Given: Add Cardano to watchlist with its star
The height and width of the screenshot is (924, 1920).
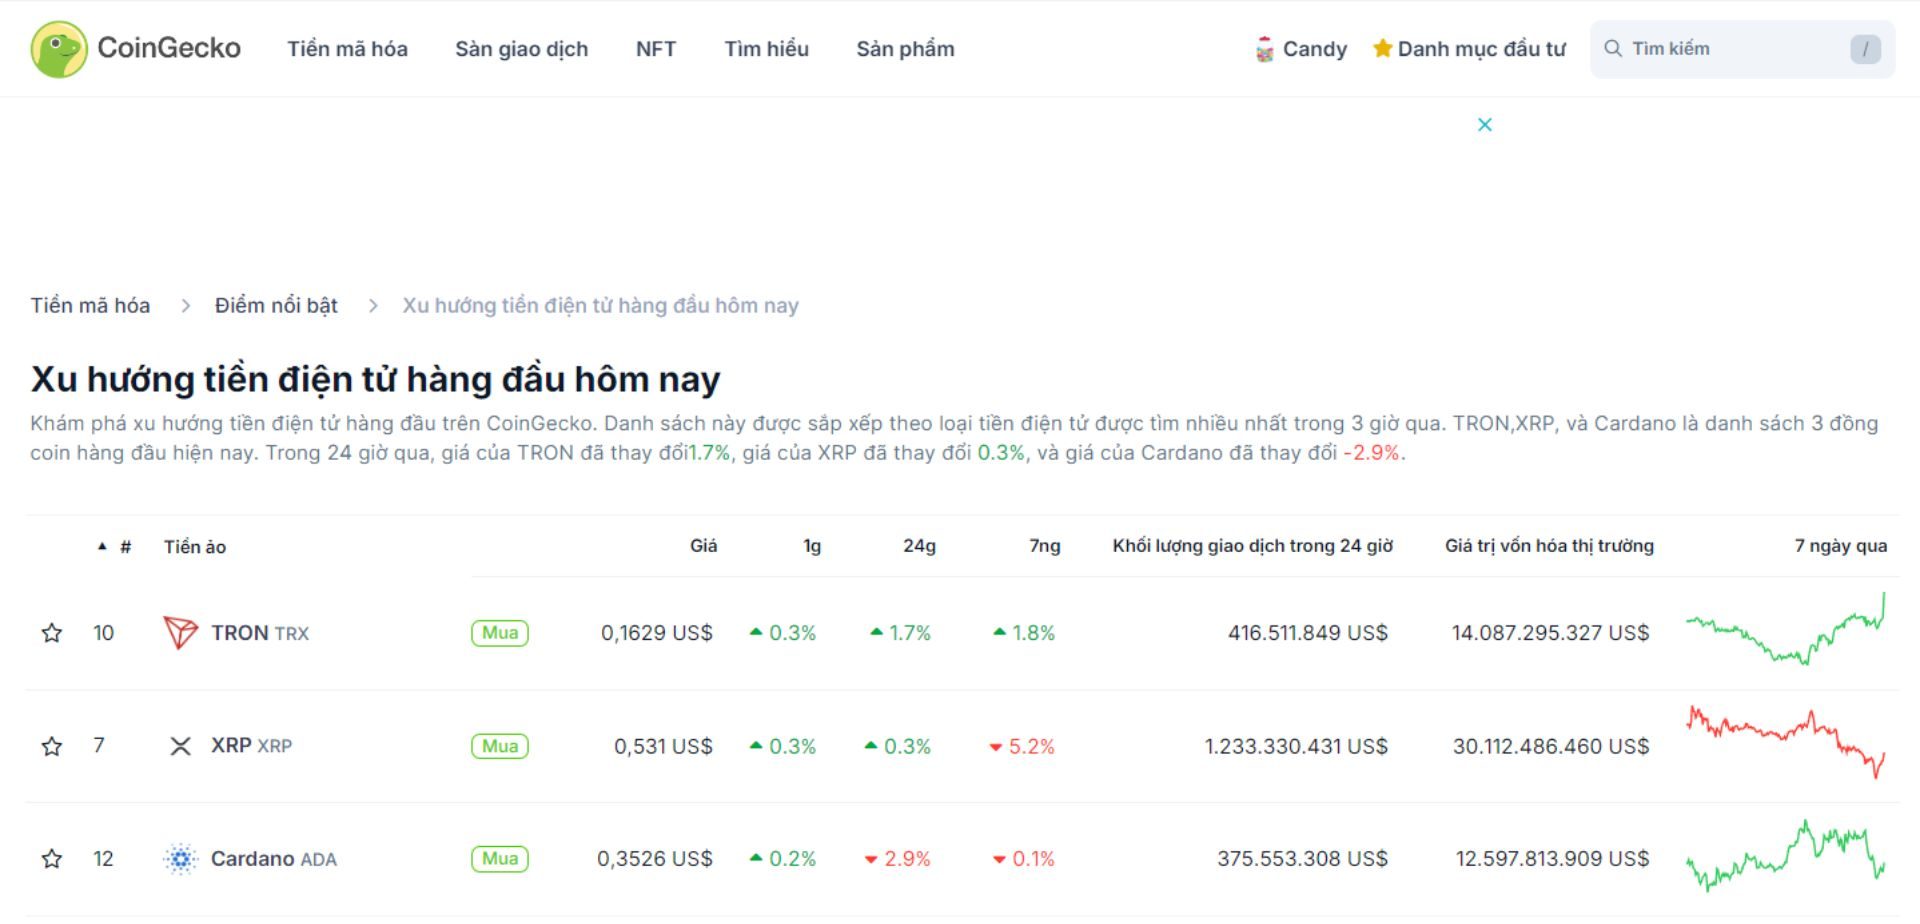Looking at the screenshot, I should [x=52, y=858].
